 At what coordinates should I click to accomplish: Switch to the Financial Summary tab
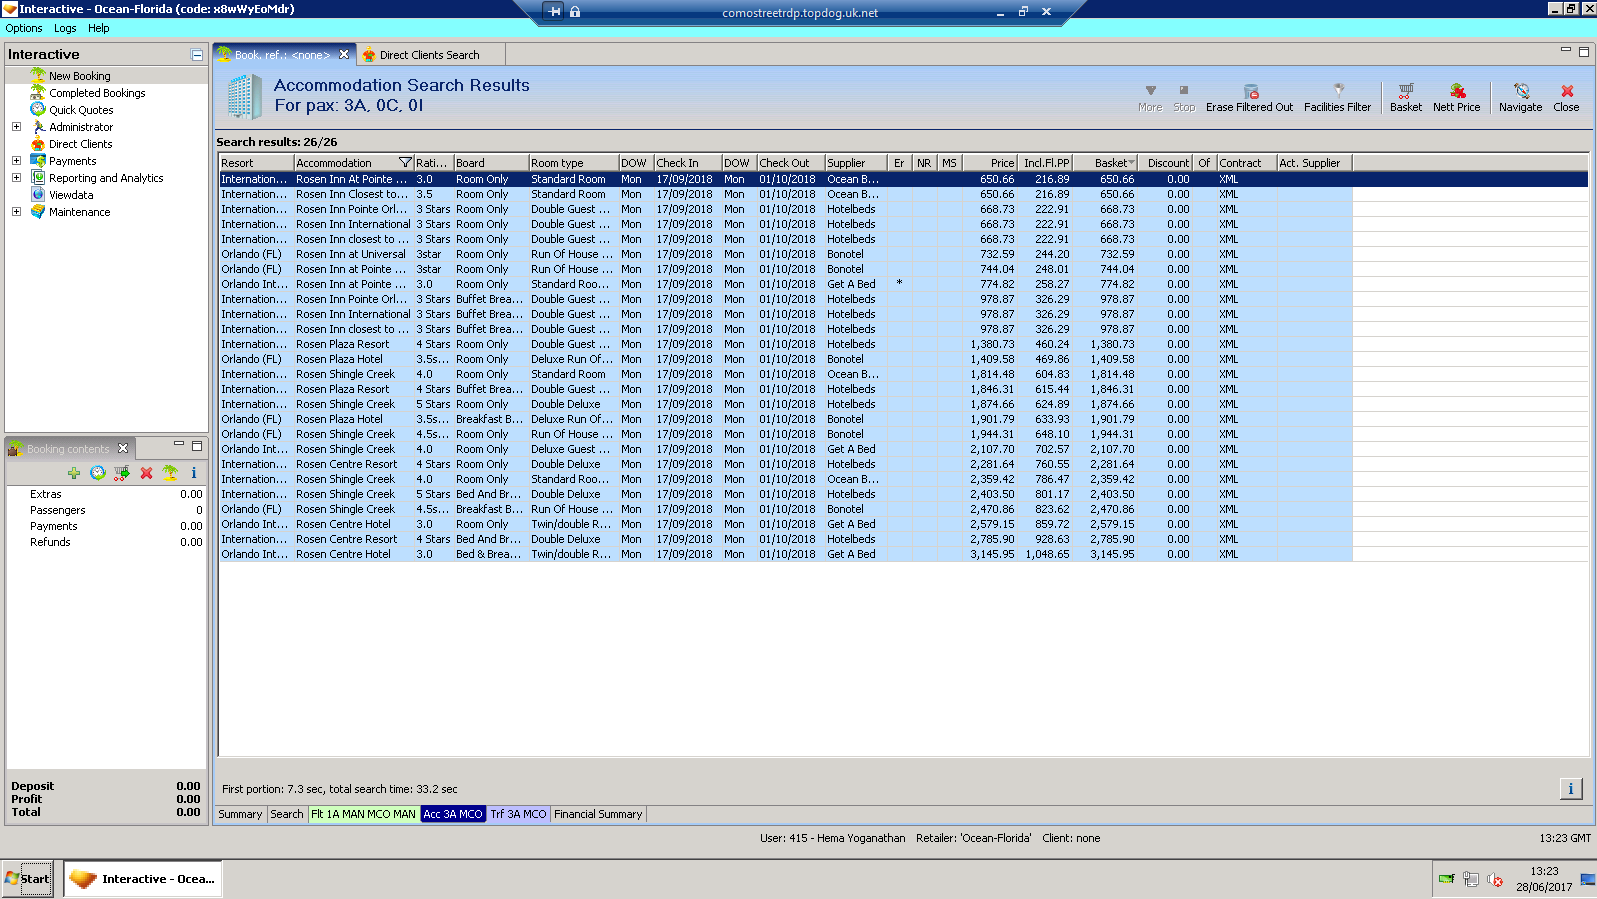[x=598, y=815]
